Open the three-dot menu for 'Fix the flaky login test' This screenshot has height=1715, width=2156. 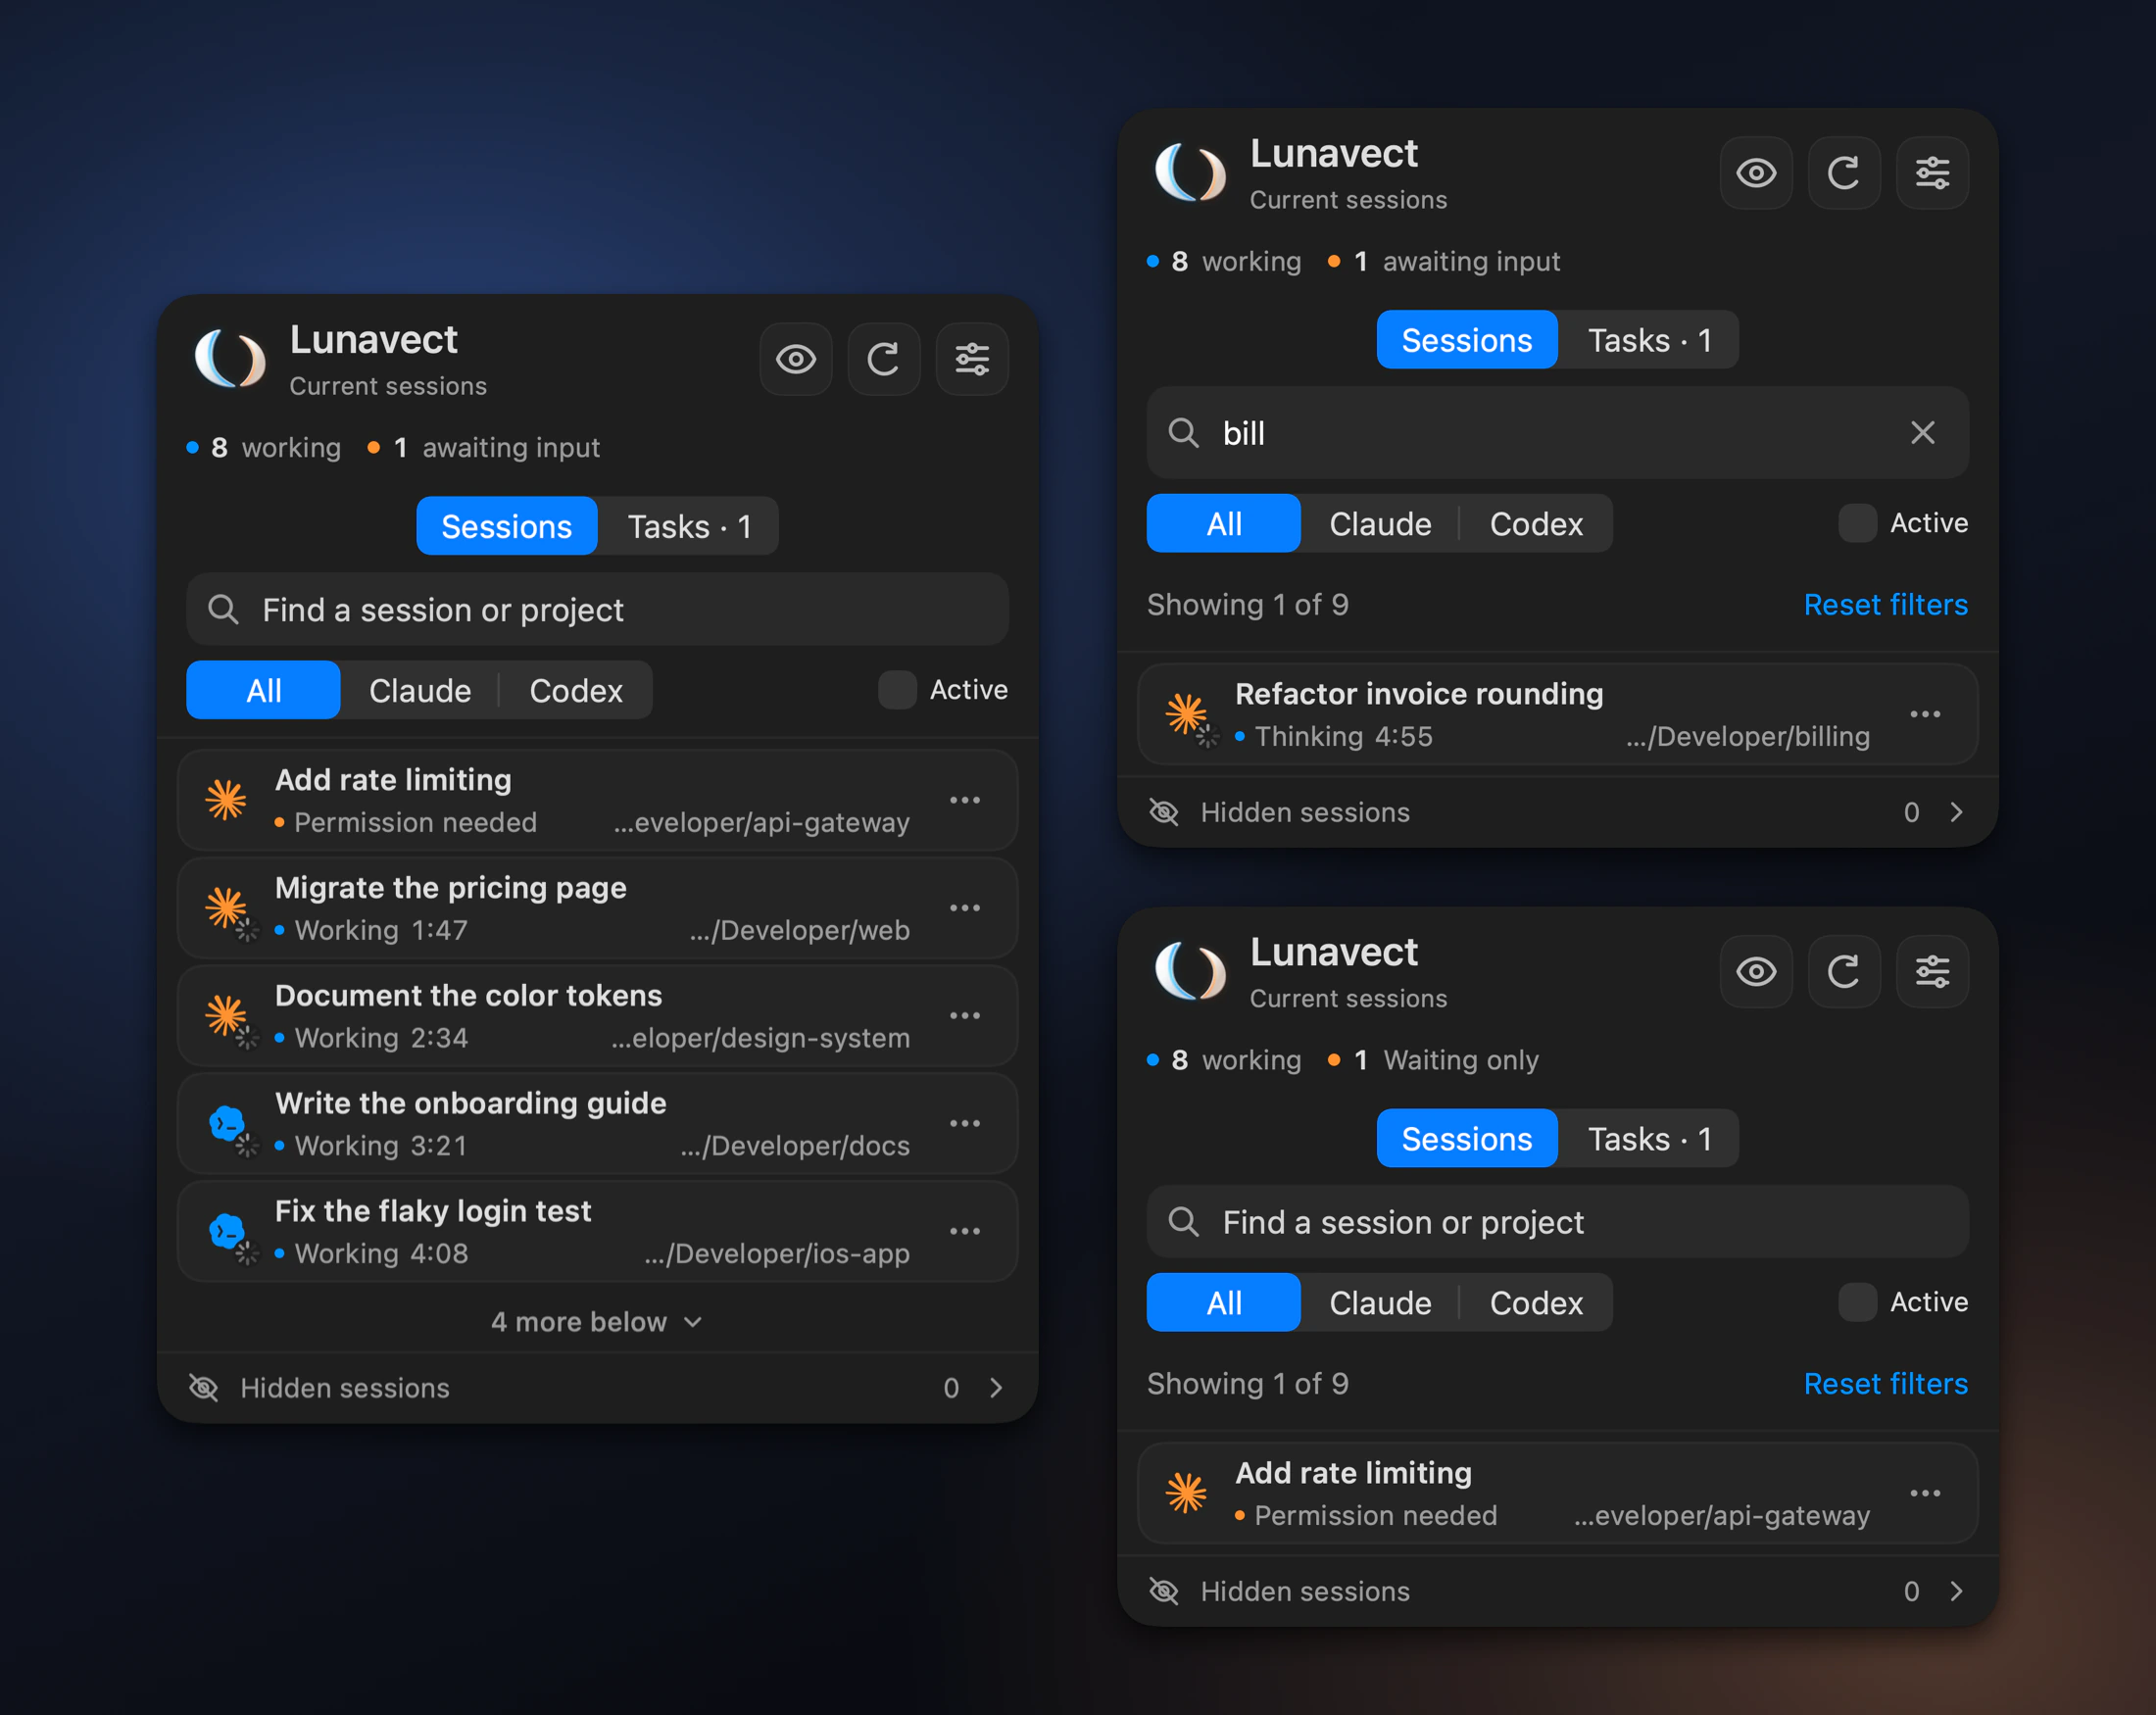[965, 1232]
